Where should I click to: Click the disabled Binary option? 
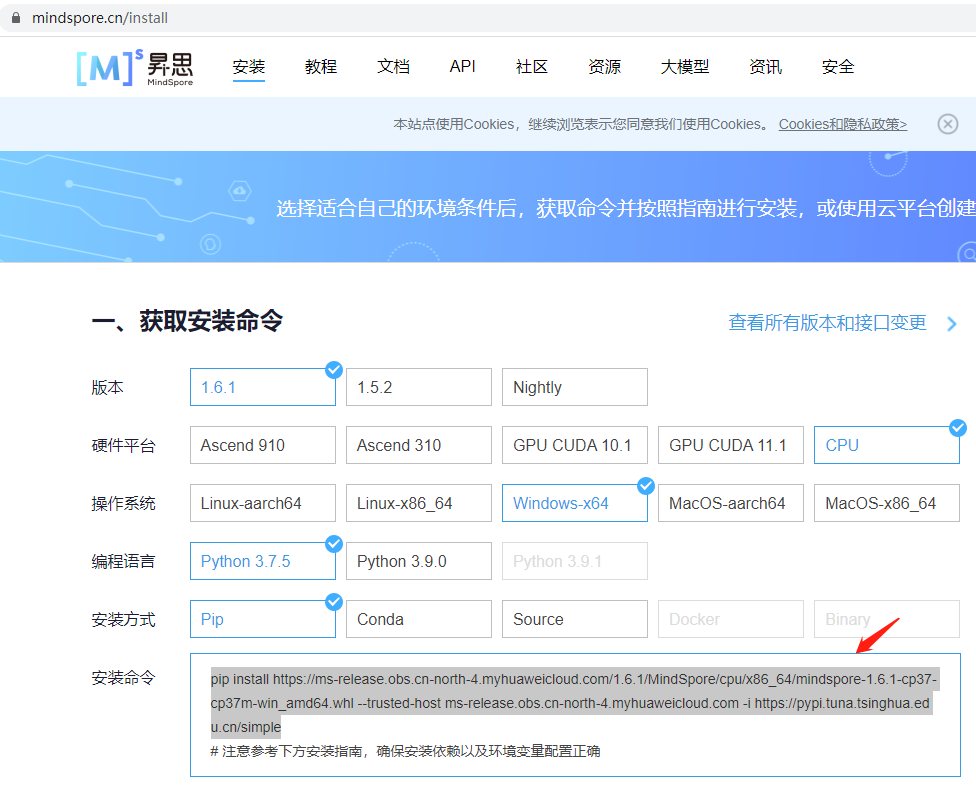pos(887,619)
